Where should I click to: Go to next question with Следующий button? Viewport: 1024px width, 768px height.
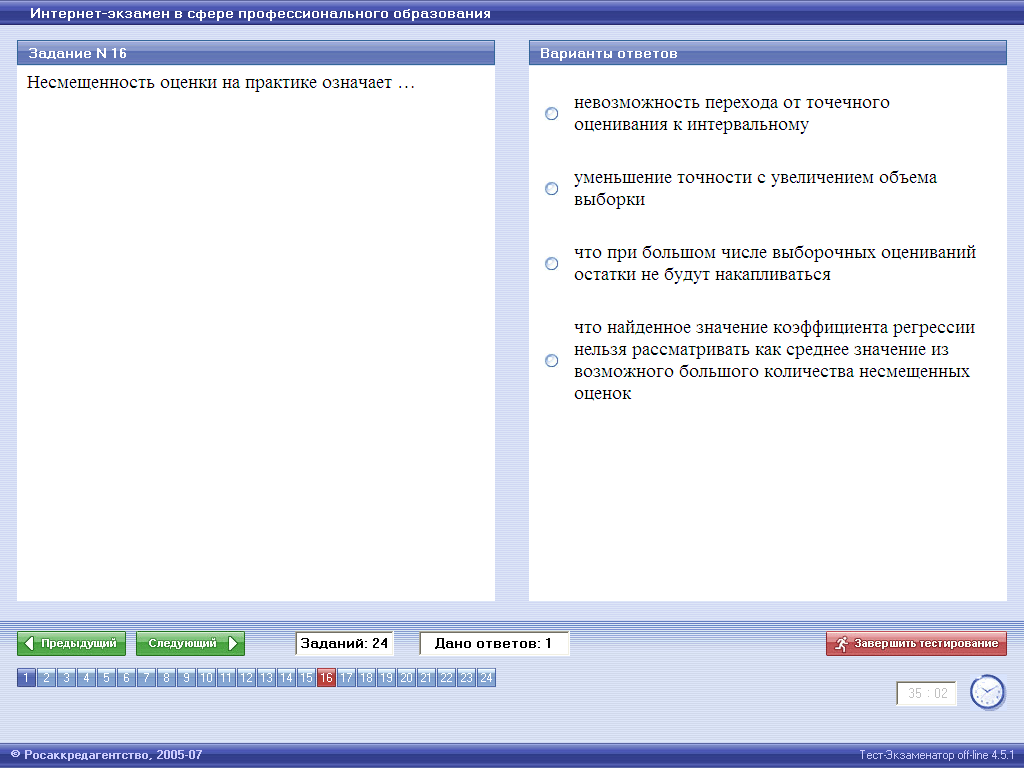click(x=190, y=643)
